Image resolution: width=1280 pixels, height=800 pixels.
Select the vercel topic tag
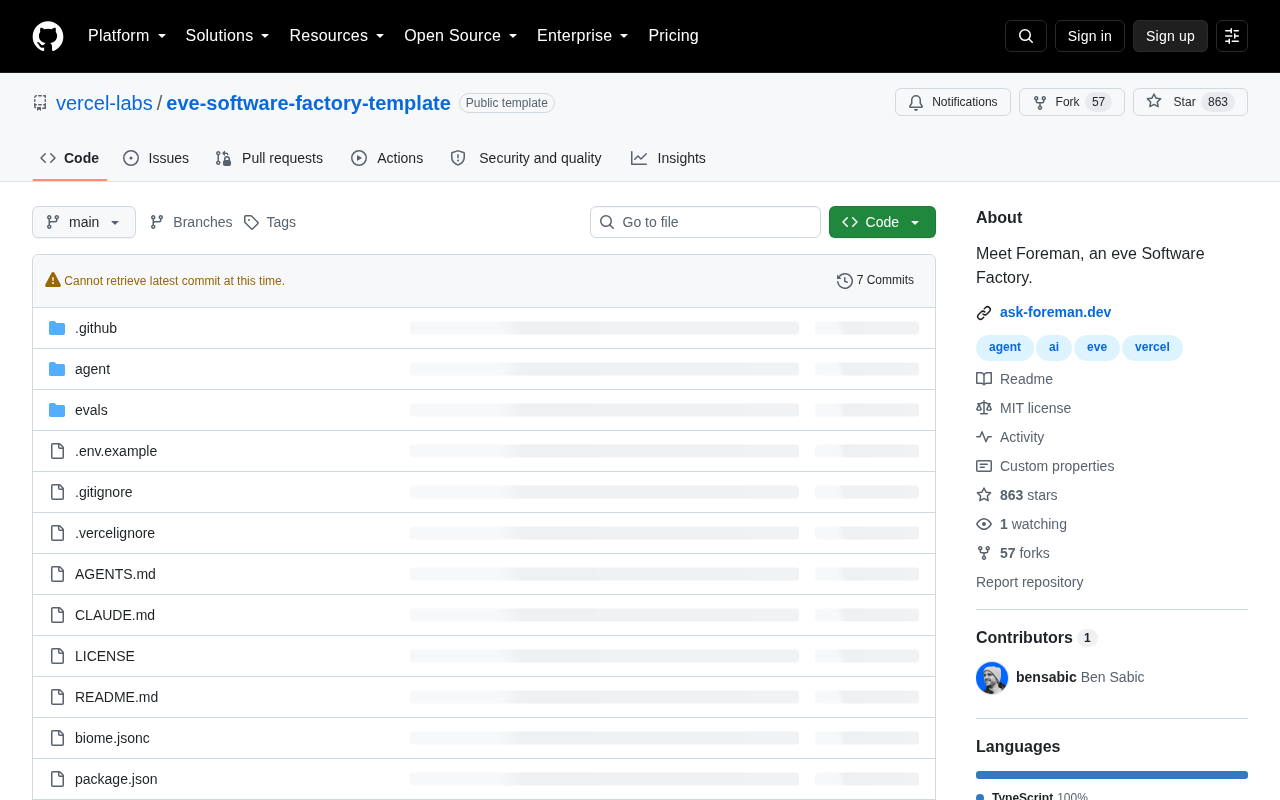pos(1152,347)
